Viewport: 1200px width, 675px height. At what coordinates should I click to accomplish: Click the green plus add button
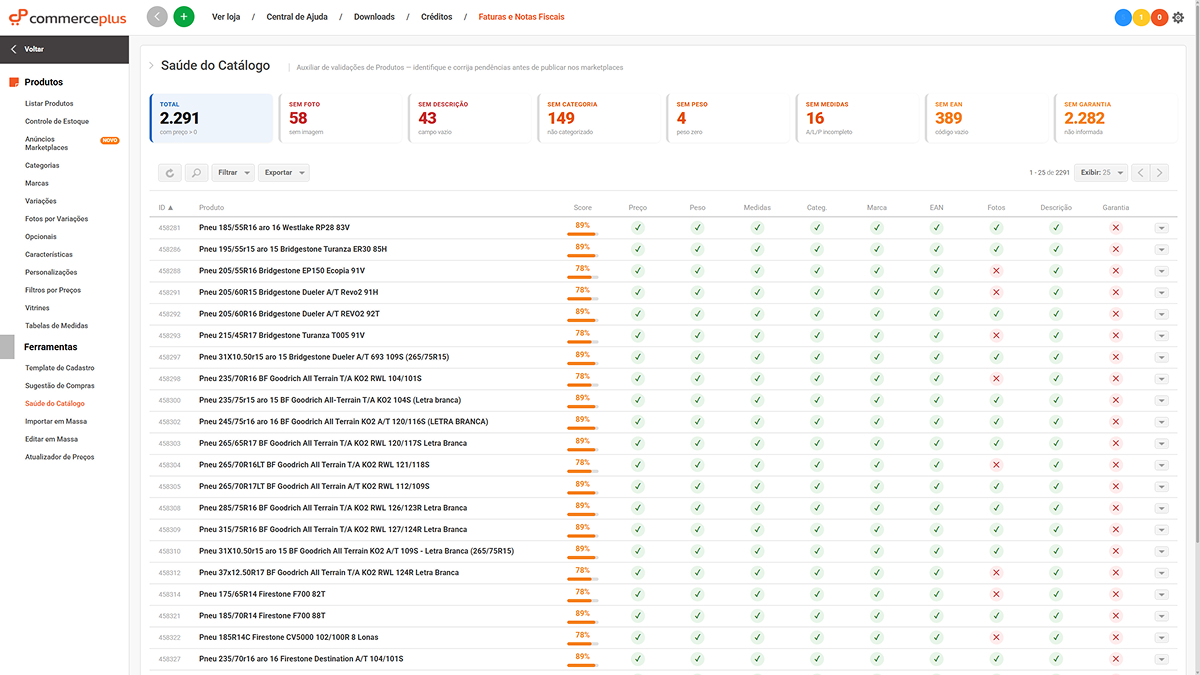pyautogui.click(x=184, y=17)
